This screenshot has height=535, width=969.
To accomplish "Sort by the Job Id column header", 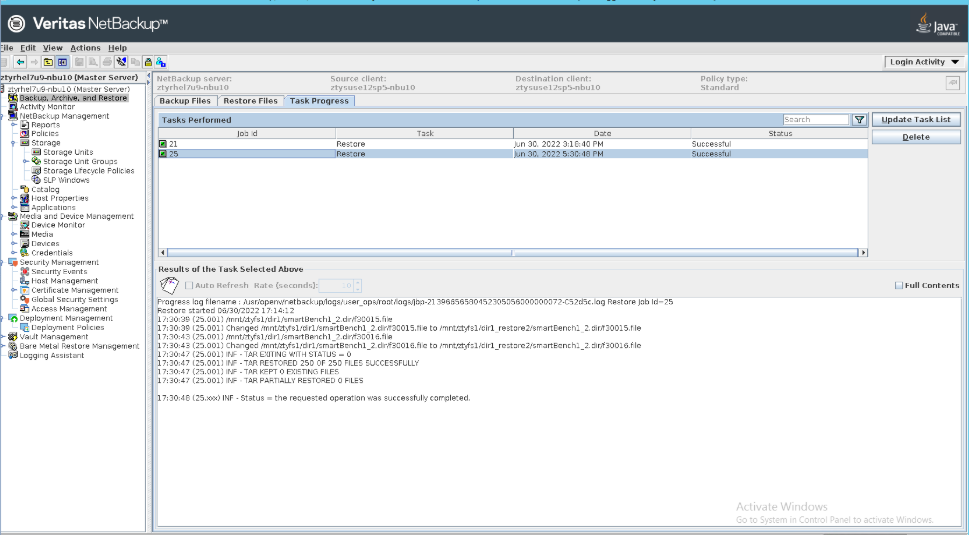I will pyautogui.click(x=247, y=133).
